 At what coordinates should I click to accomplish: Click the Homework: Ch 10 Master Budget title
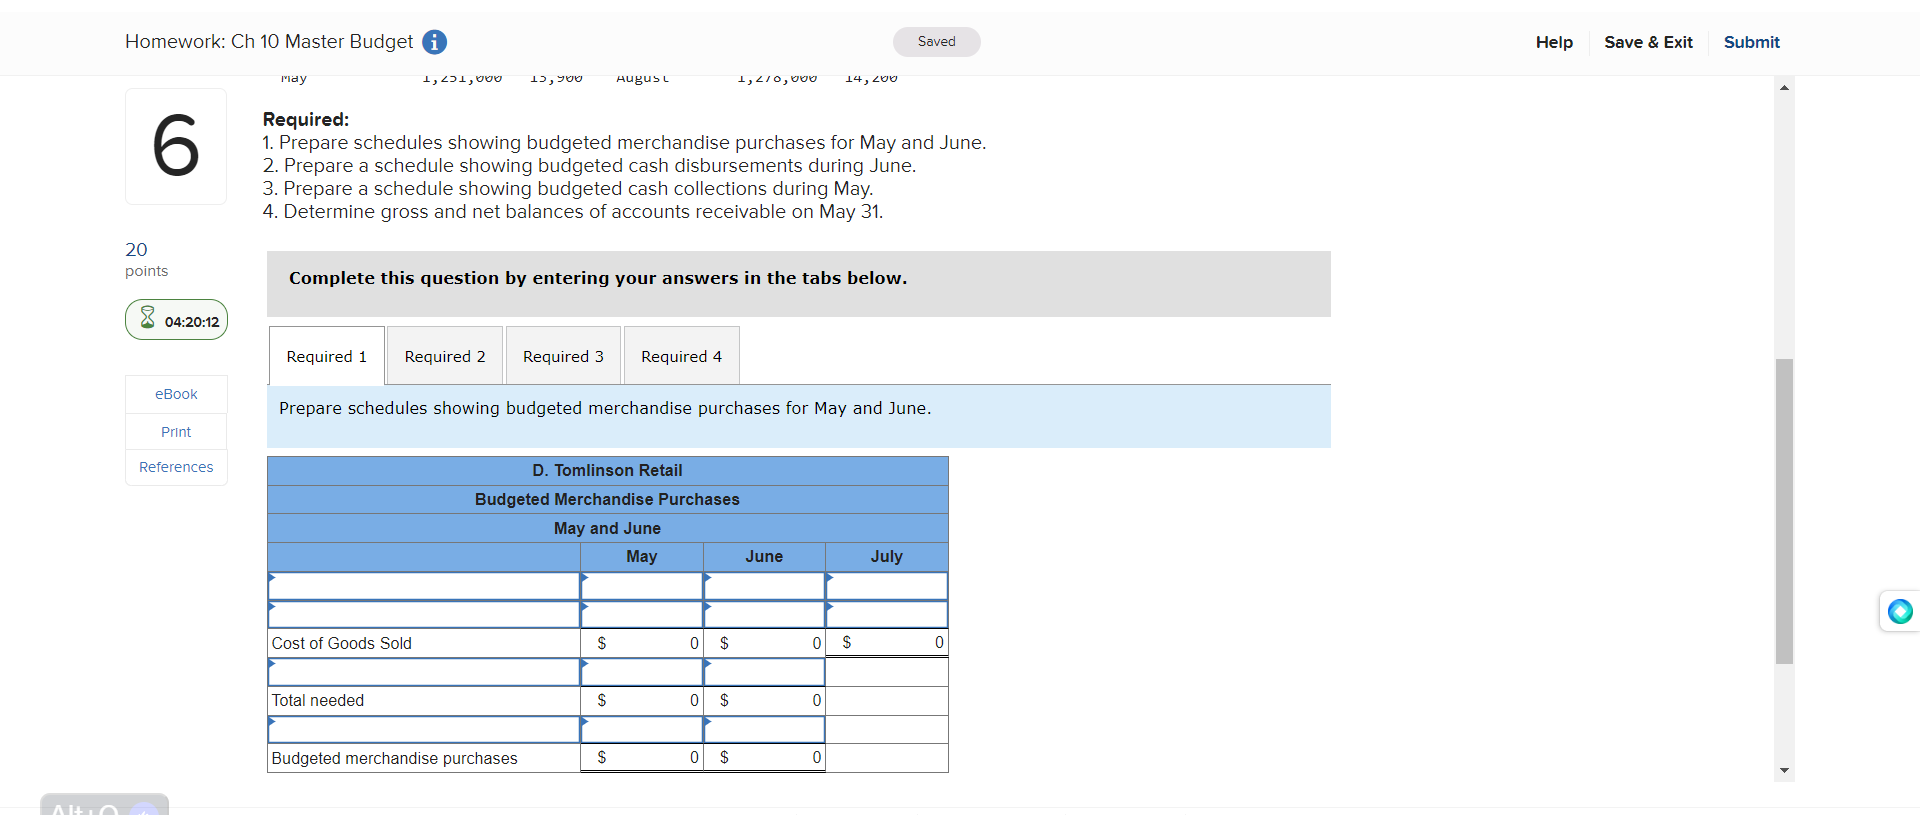(269, 42)
